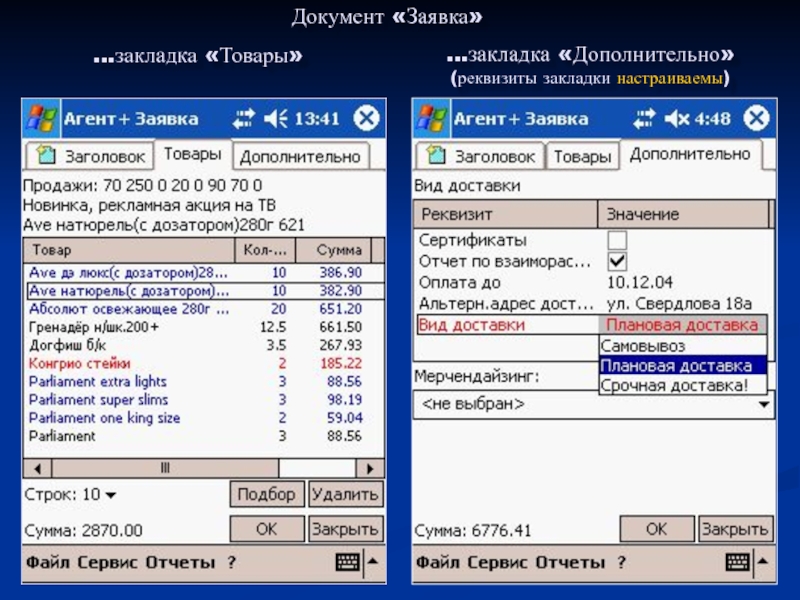Image resolution: width=800 pixels, height=600 pixels.
Task: Click the Подбор button
Action: [x=267, y=494]
